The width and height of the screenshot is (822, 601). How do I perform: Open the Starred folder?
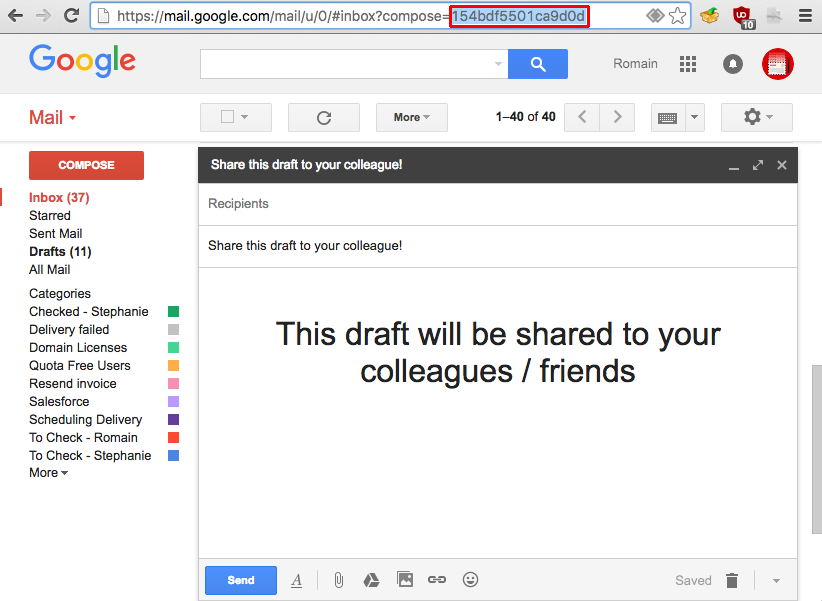pyautogui.click(x=50, y=215)
